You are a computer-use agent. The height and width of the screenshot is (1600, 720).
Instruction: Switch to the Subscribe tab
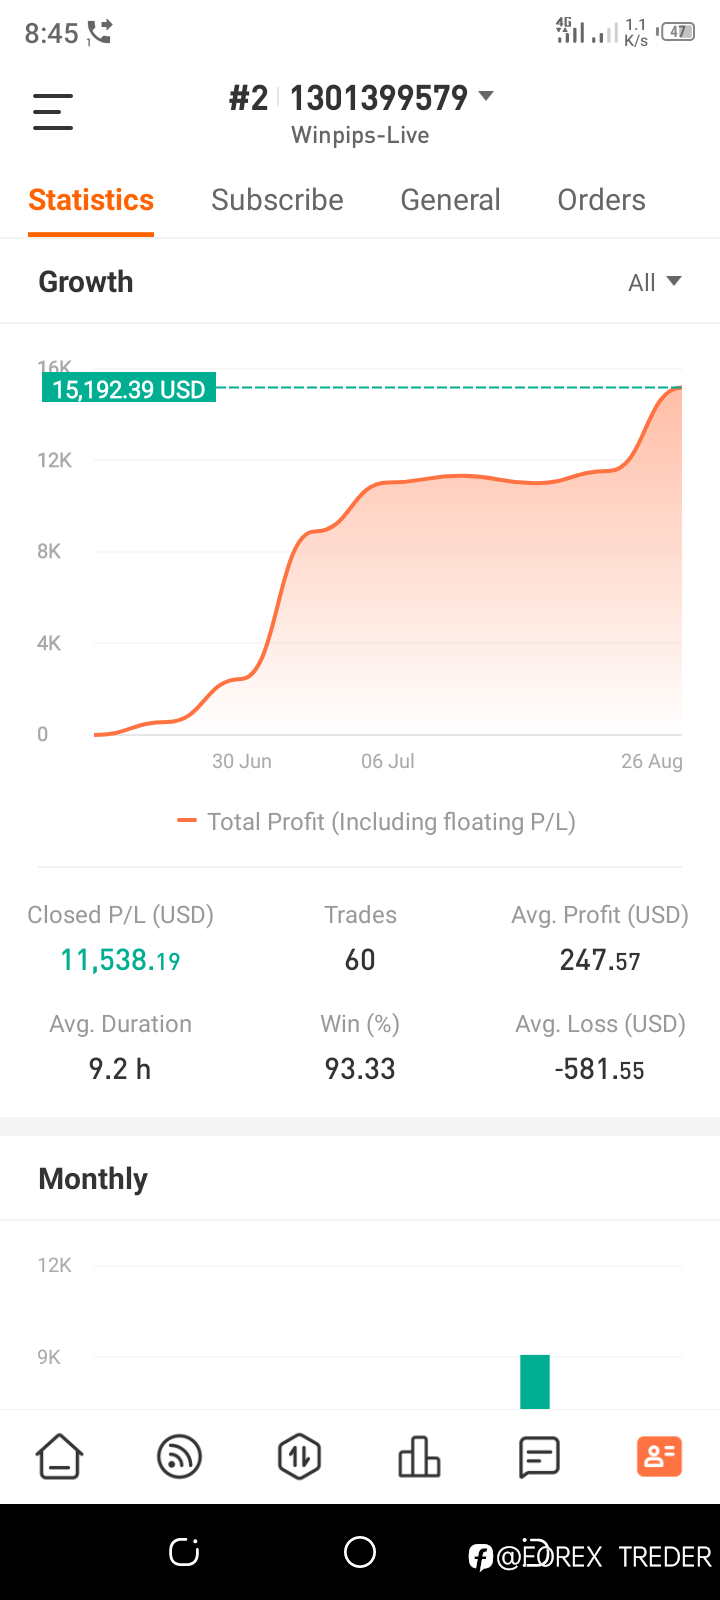tap(277, 200)
